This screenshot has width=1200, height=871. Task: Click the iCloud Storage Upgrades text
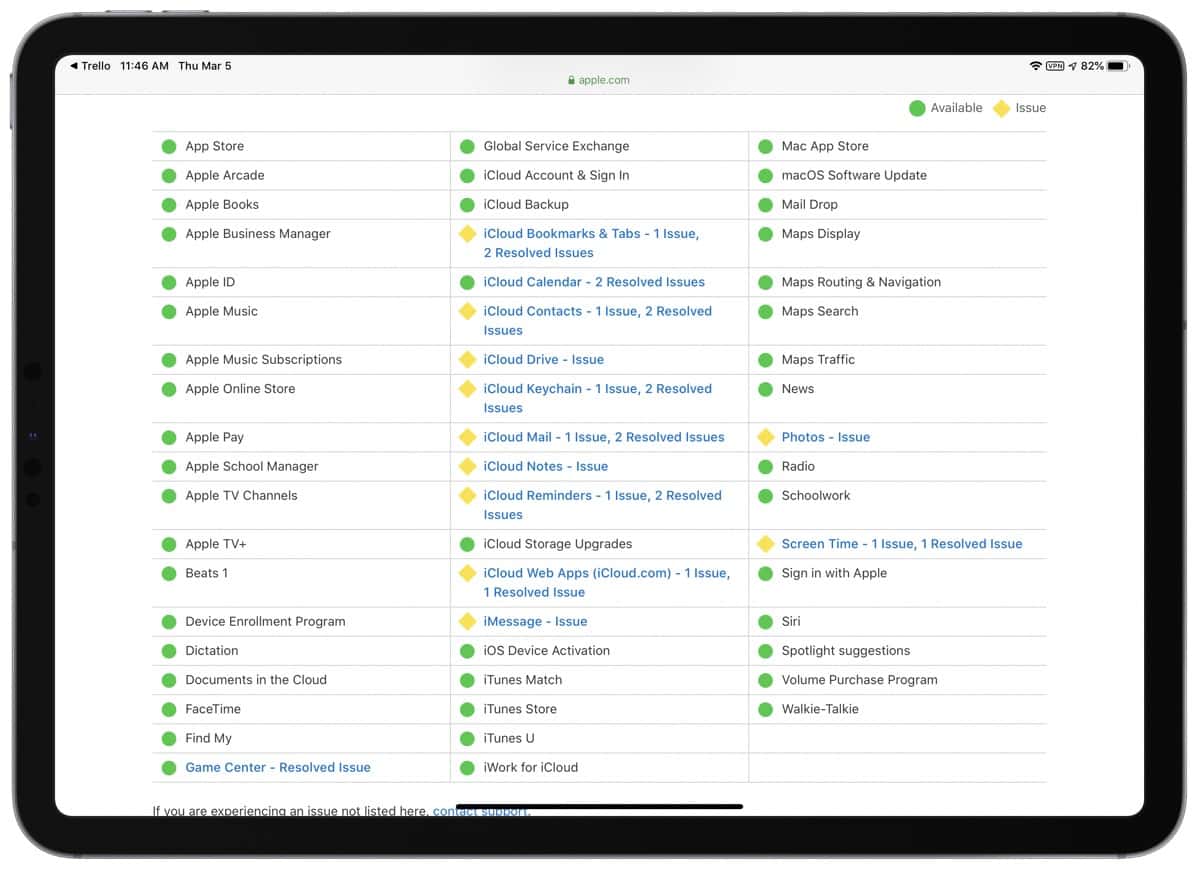tap(558, 544)
